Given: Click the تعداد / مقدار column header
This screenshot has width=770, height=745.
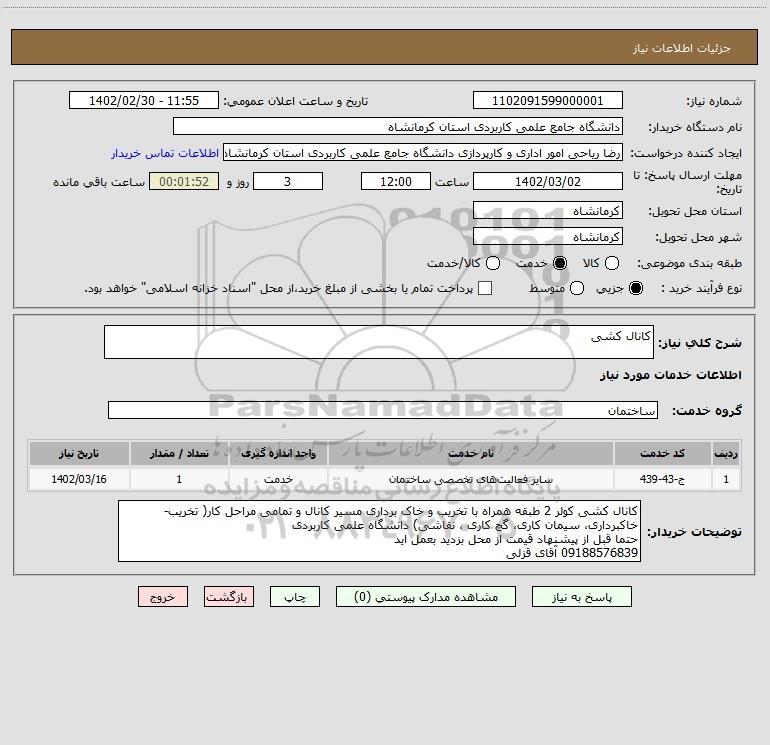Looking at the screenshot, I should 179,453.
